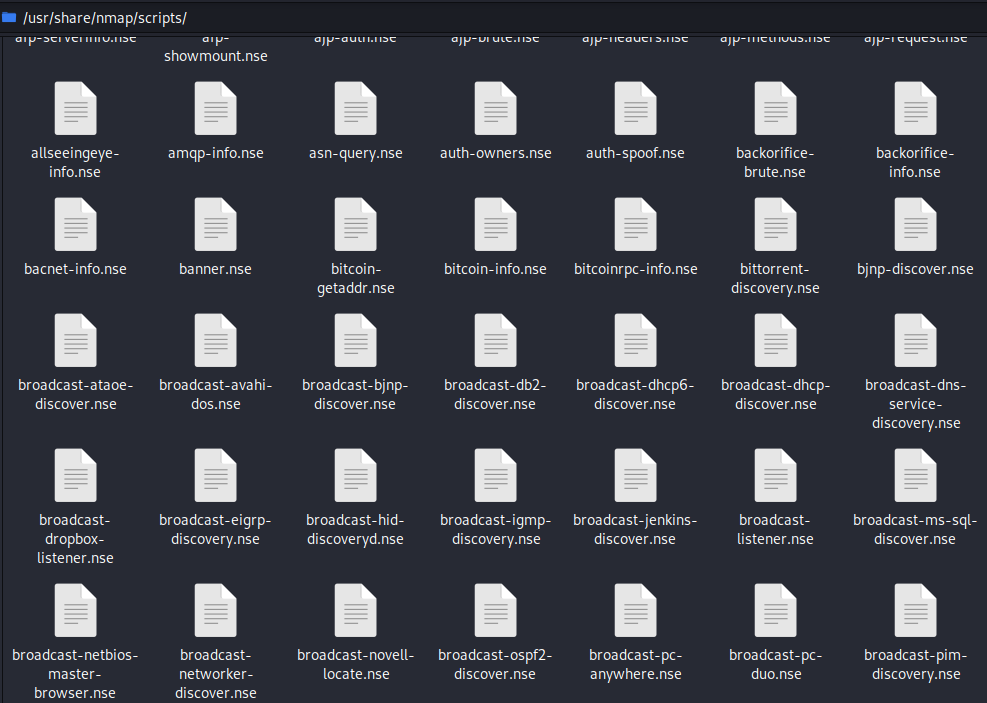Select the broadcast-igmp-discovery.nse file icon
This screenshot has width=987, height=703.
[x=495, y=475]
